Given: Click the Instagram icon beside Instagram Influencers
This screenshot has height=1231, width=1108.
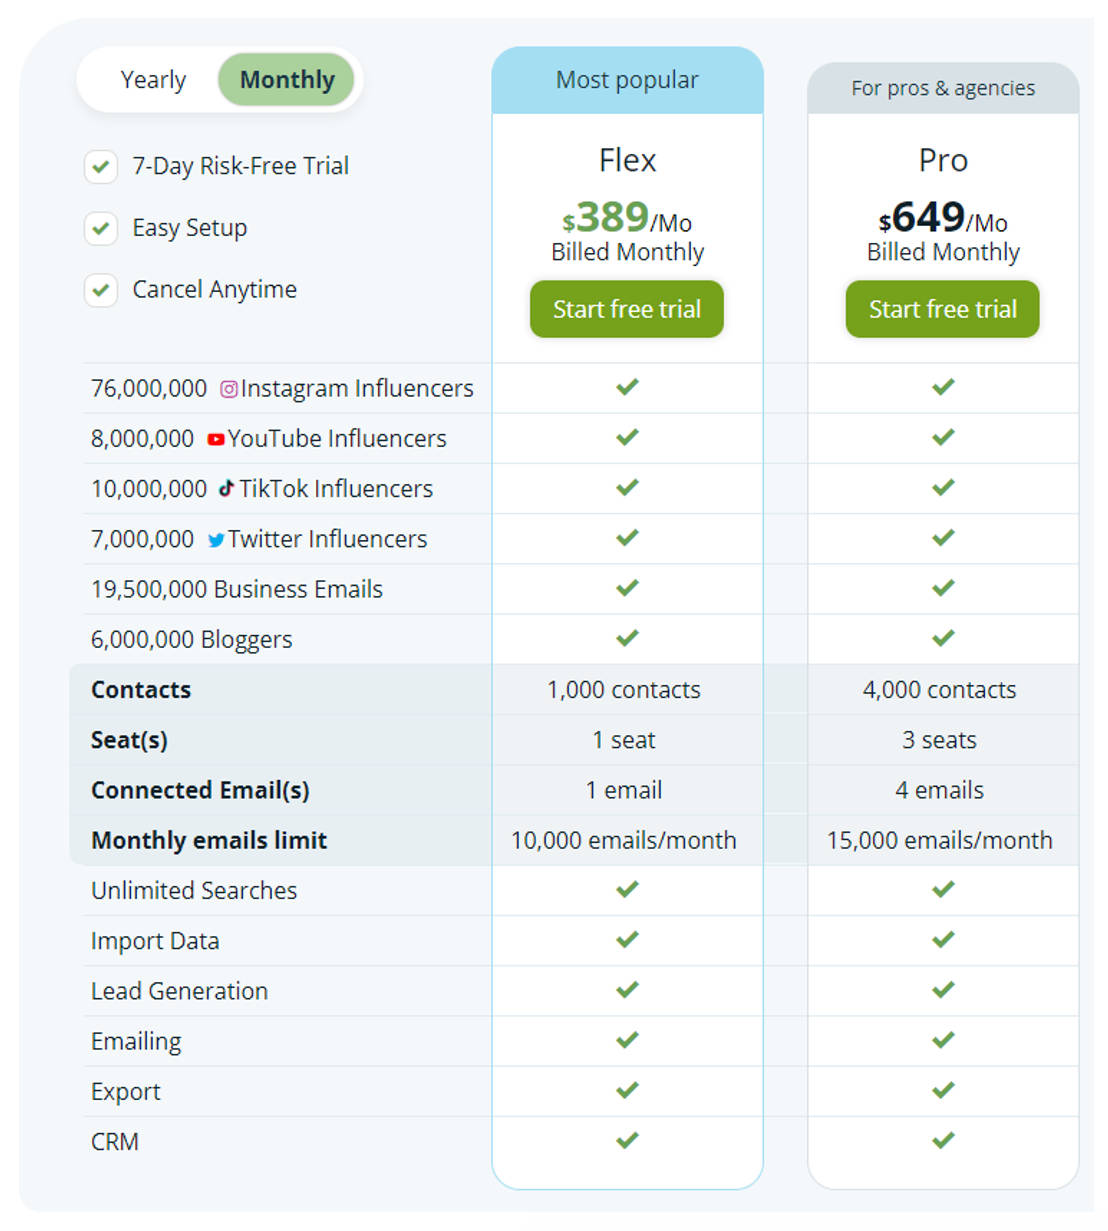Looking at the screenshot, I should tap(229, 389).
